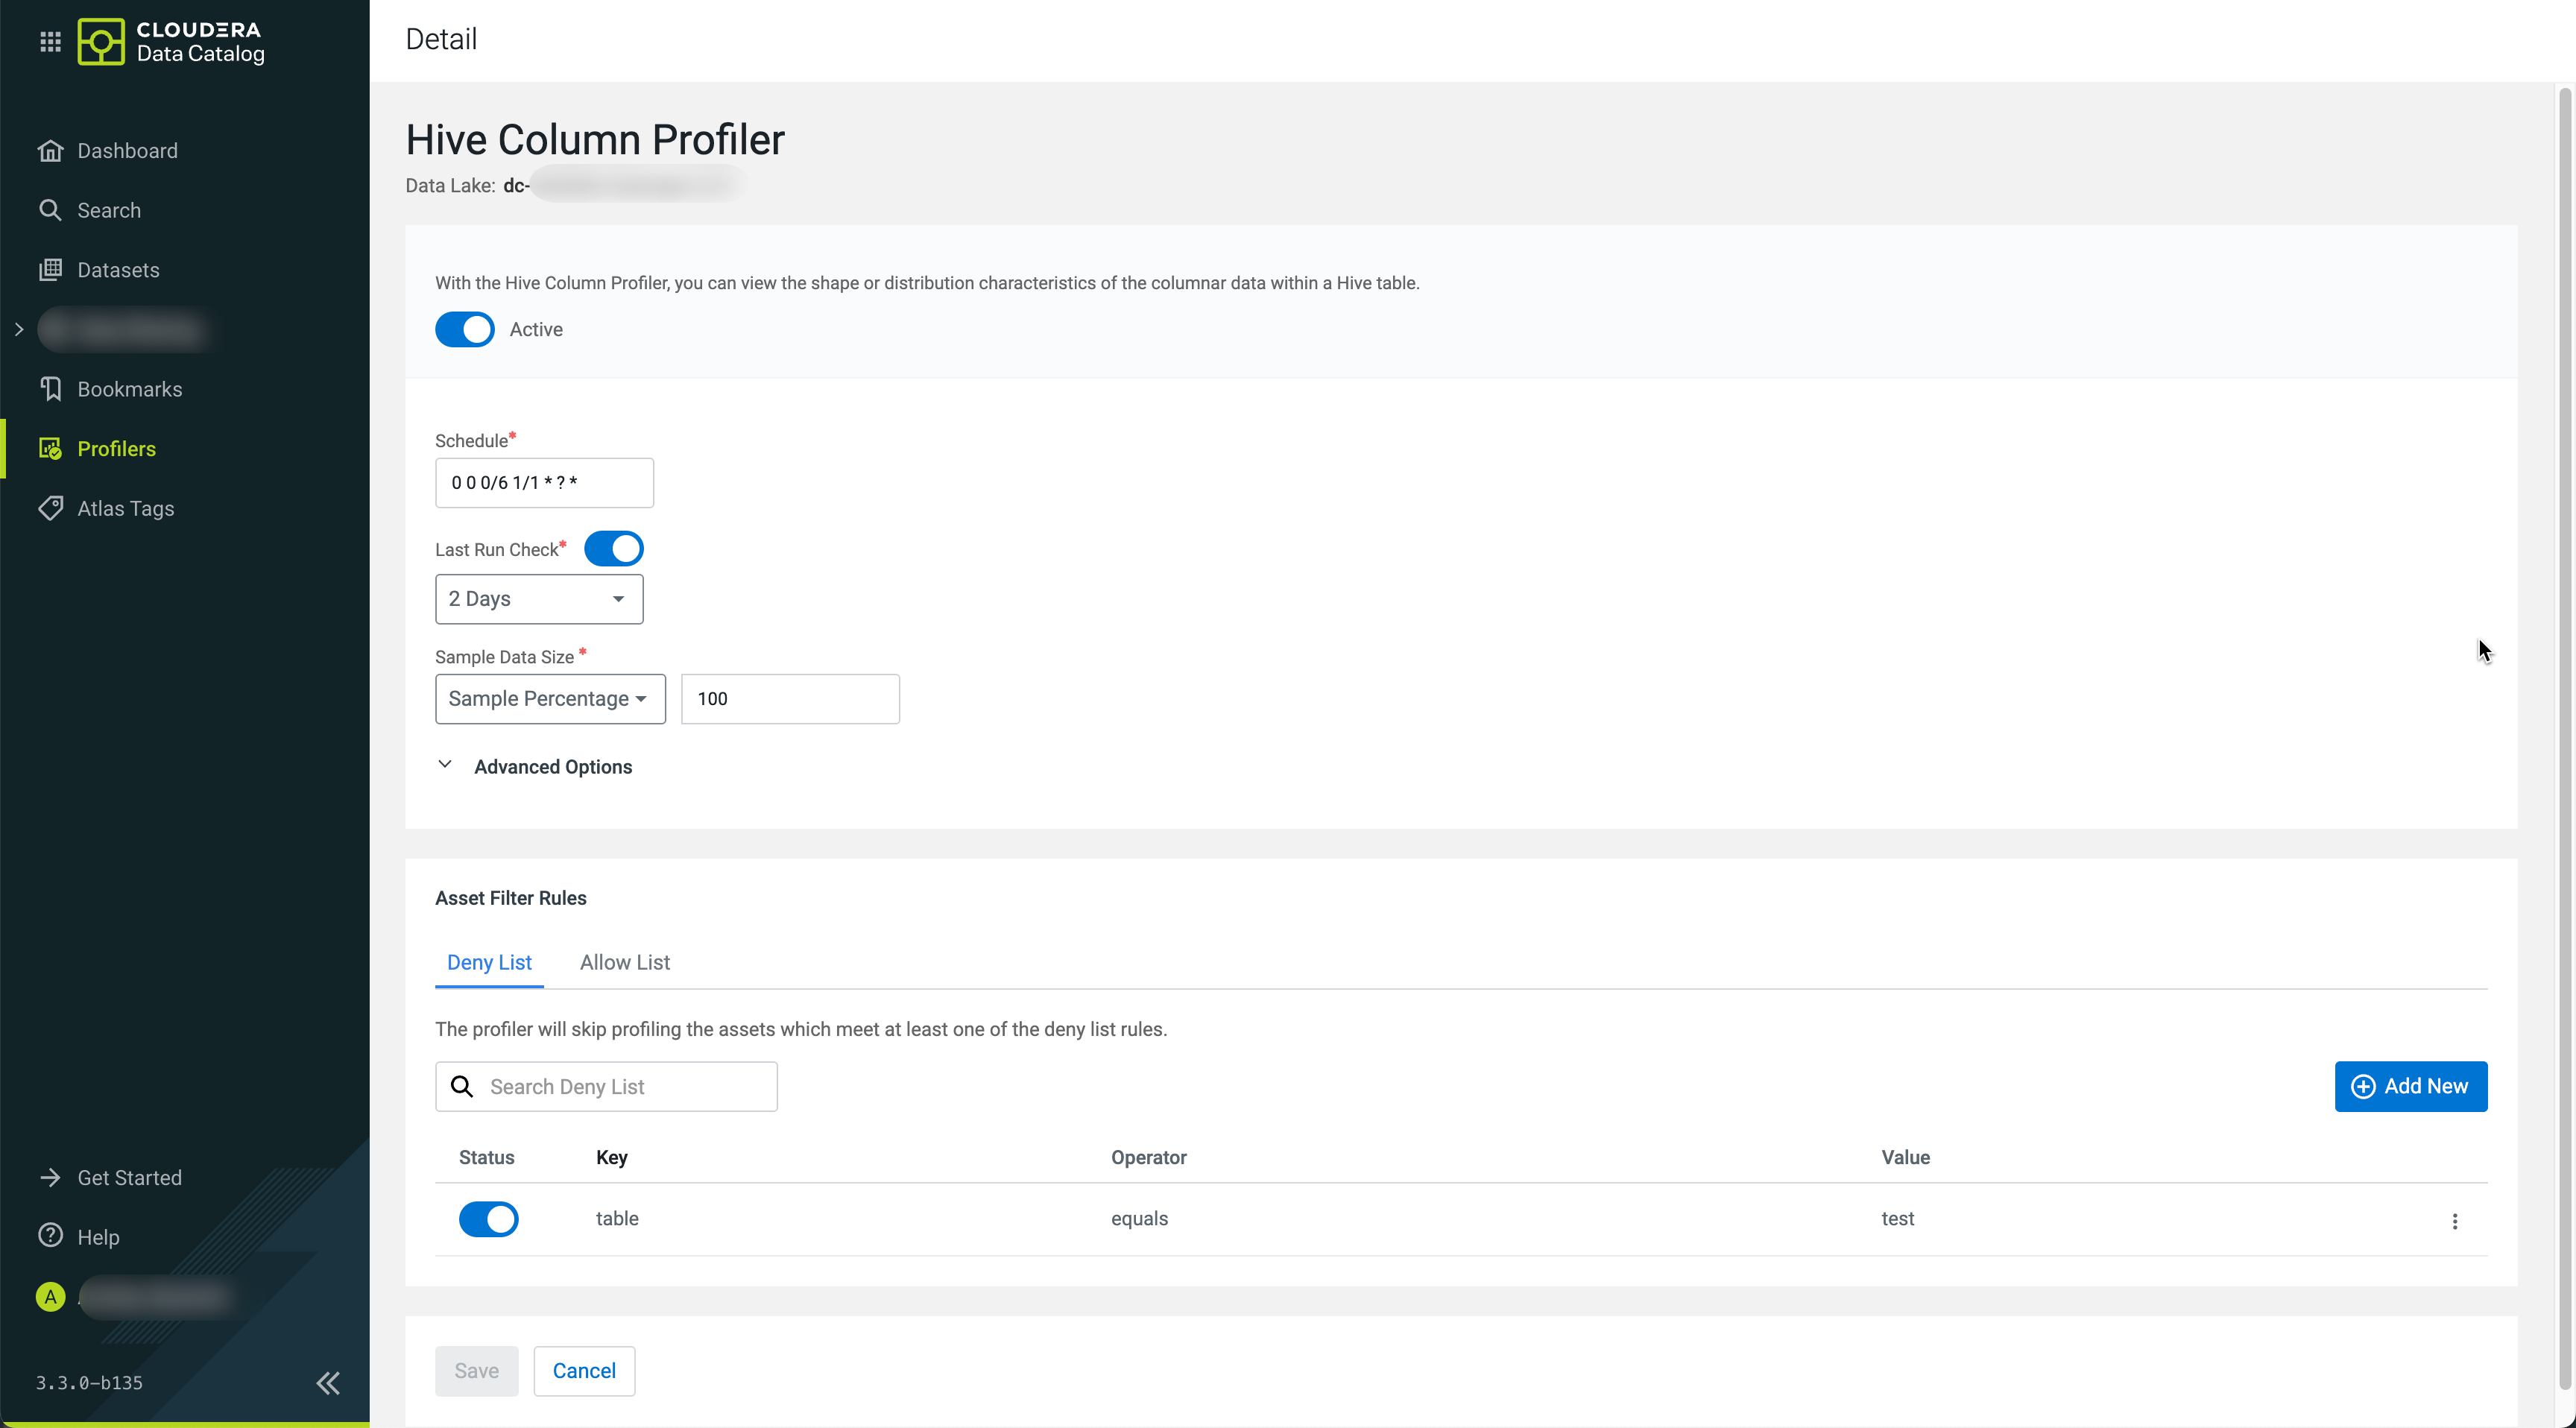Click the Bookmarks ribbon icon

pyautogui.click(x=50, y=389)
